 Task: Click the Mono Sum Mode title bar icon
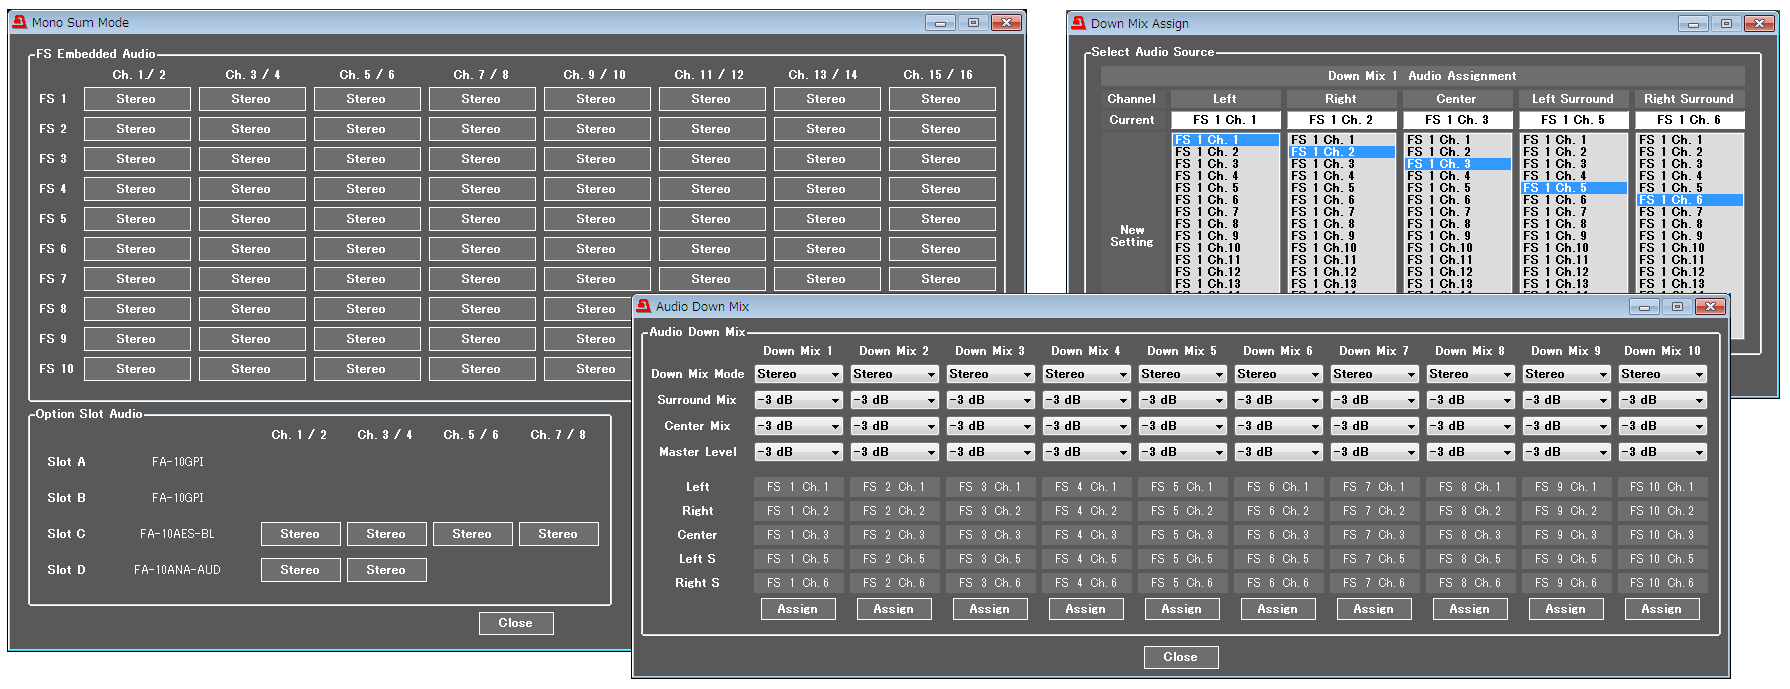20,22
